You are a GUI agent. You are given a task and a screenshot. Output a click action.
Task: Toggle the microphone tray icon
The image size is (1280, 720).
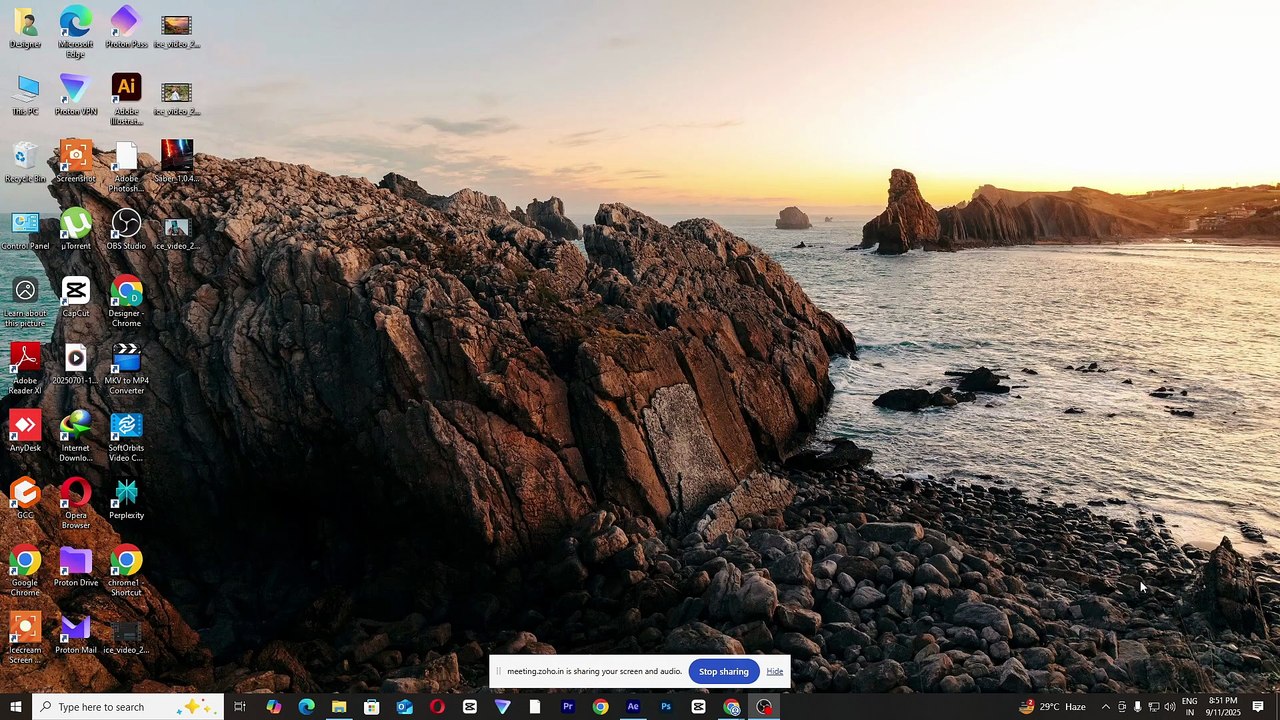tap(1137, 707)
